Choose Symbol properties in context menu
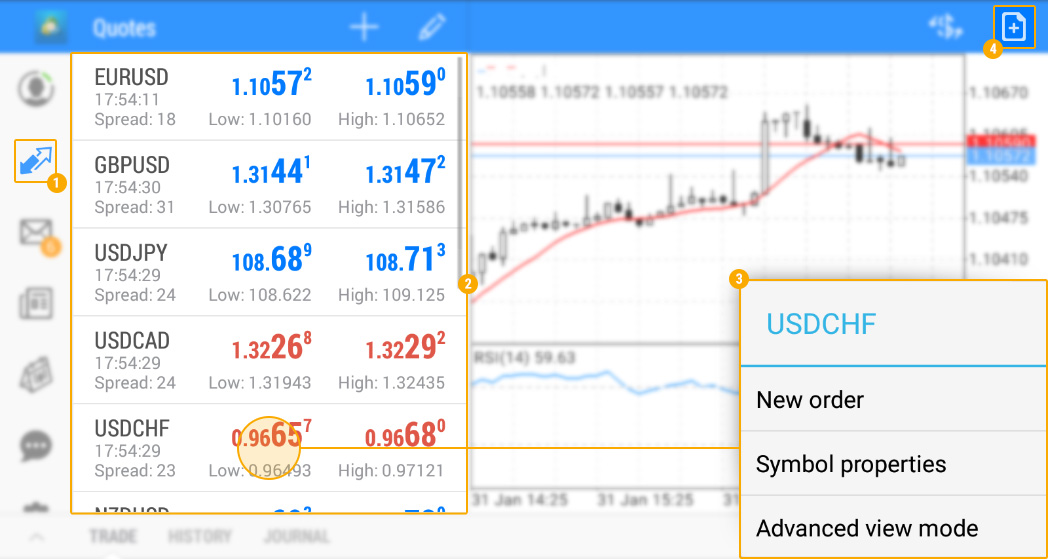 point(850,464)
